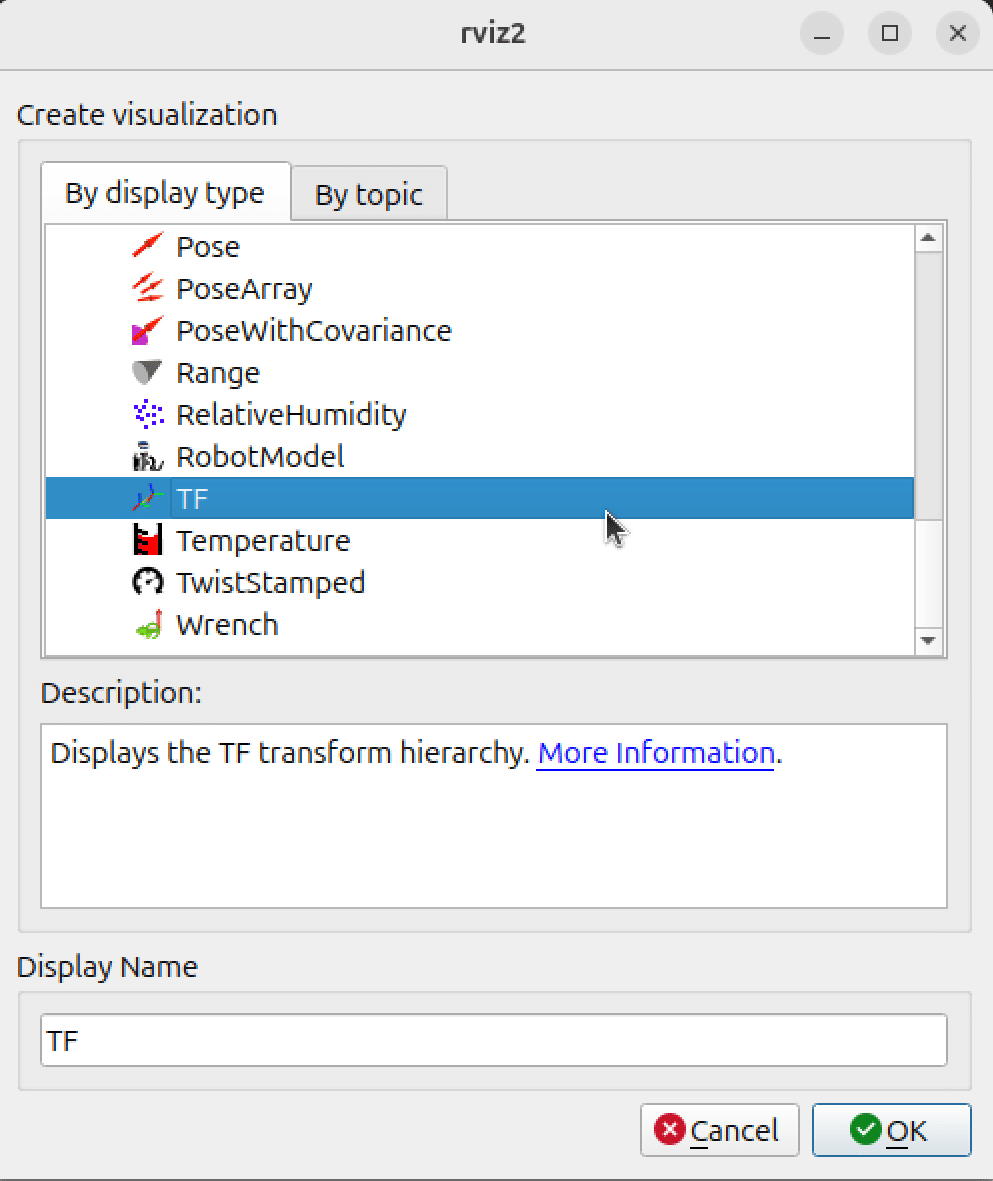Select the Pose display type icon
The height and width of the screenshot is (1181, 993).
point(148,246)
